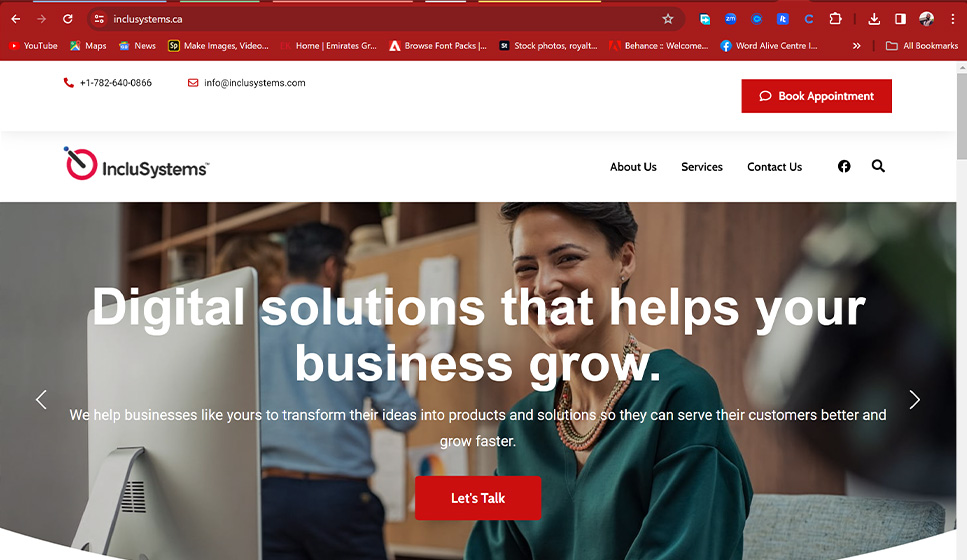
Task: Open the Services menu item
Action: [702, 167]
